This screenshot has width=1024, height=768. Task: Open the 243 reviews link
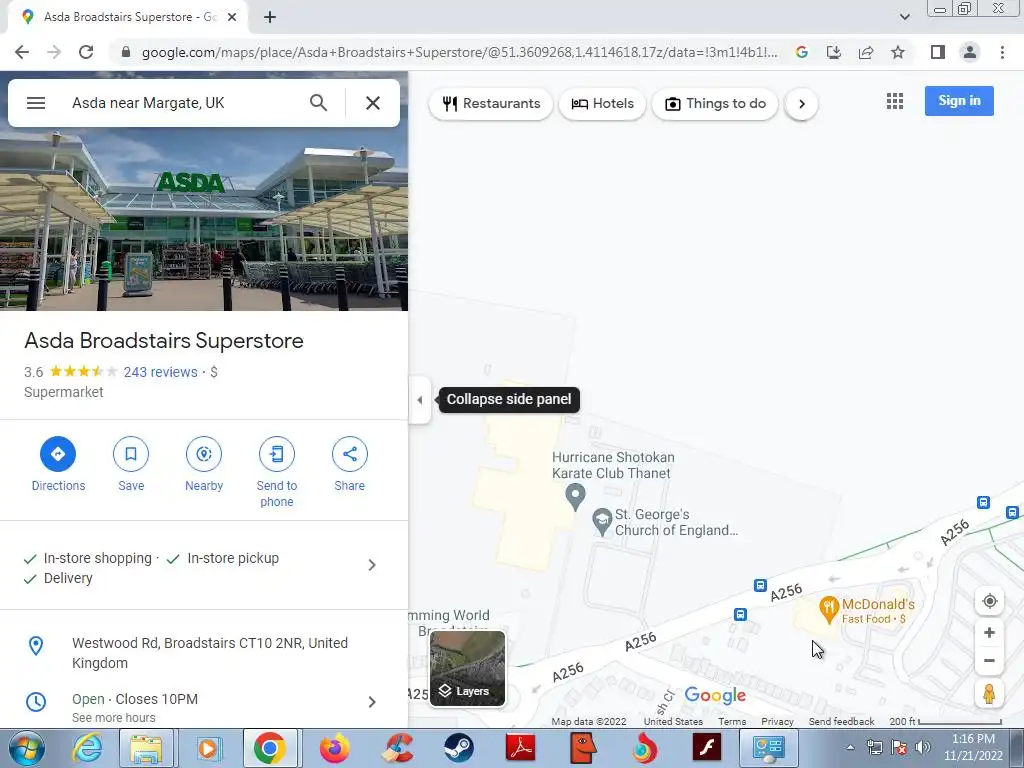[x=160, y=372]
